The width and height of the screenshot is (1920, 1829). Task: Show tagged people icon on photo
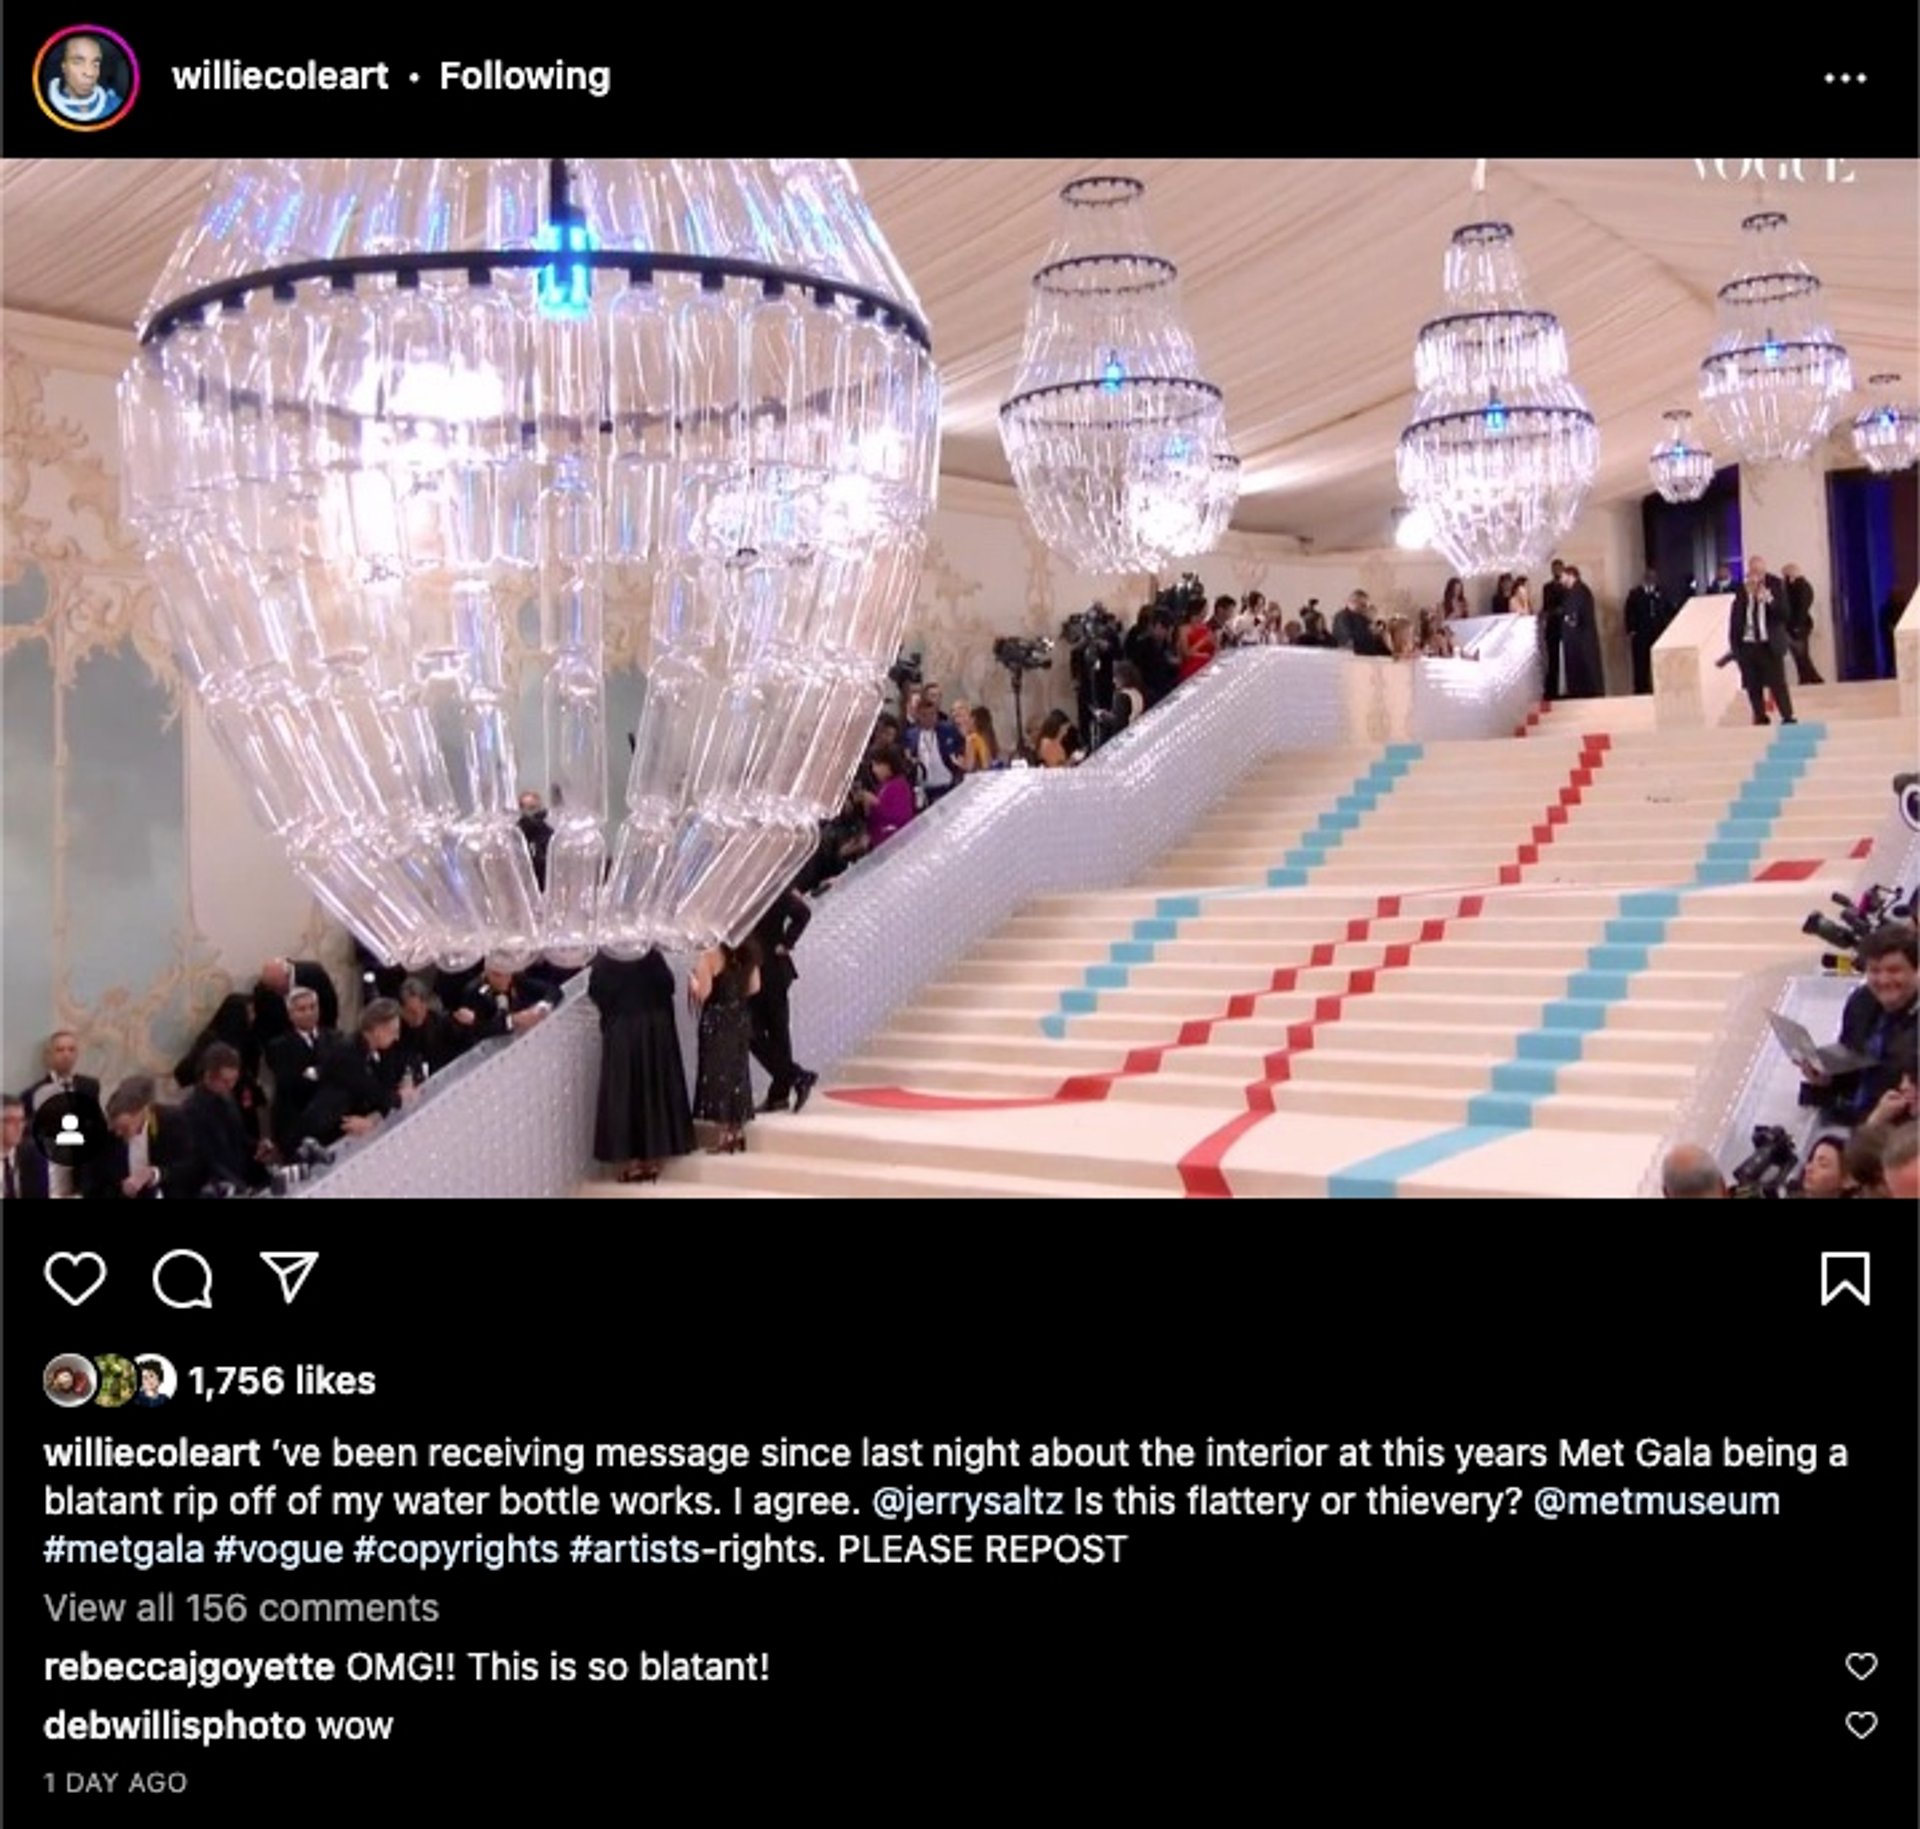69,1130
